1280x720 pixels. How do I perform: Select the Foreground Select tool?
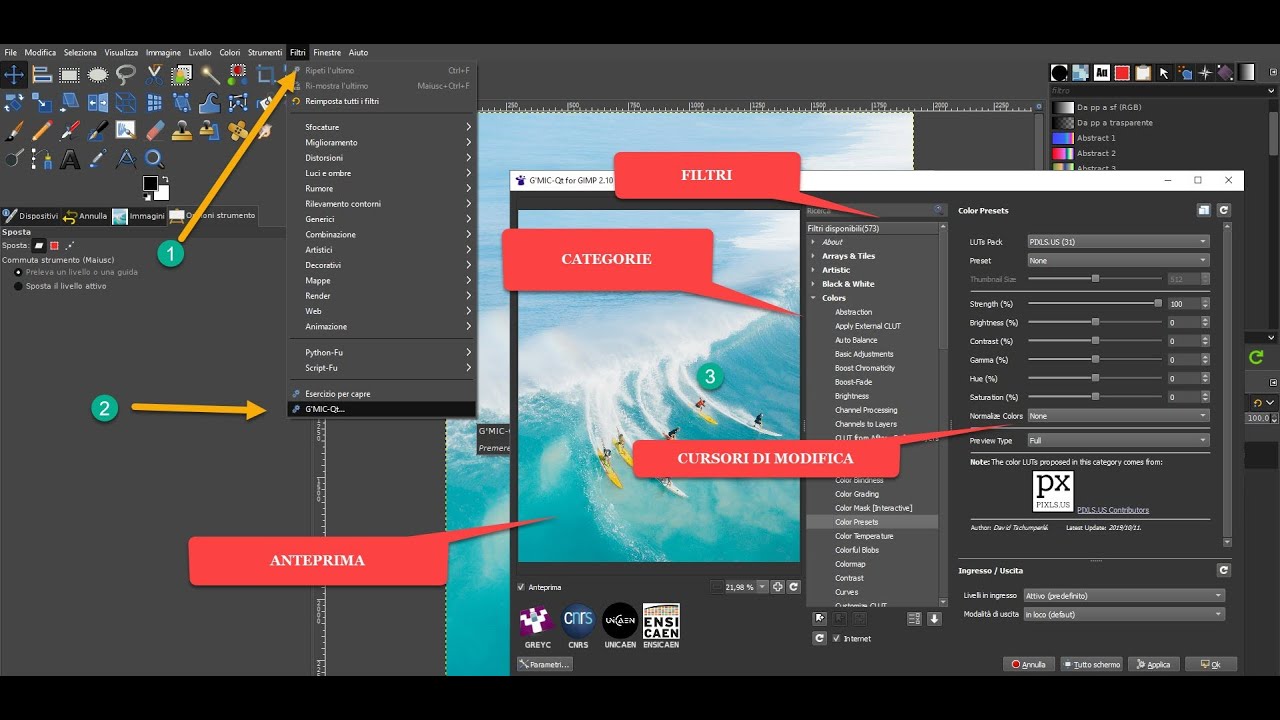pyautogui.click(x=181, y=74)
